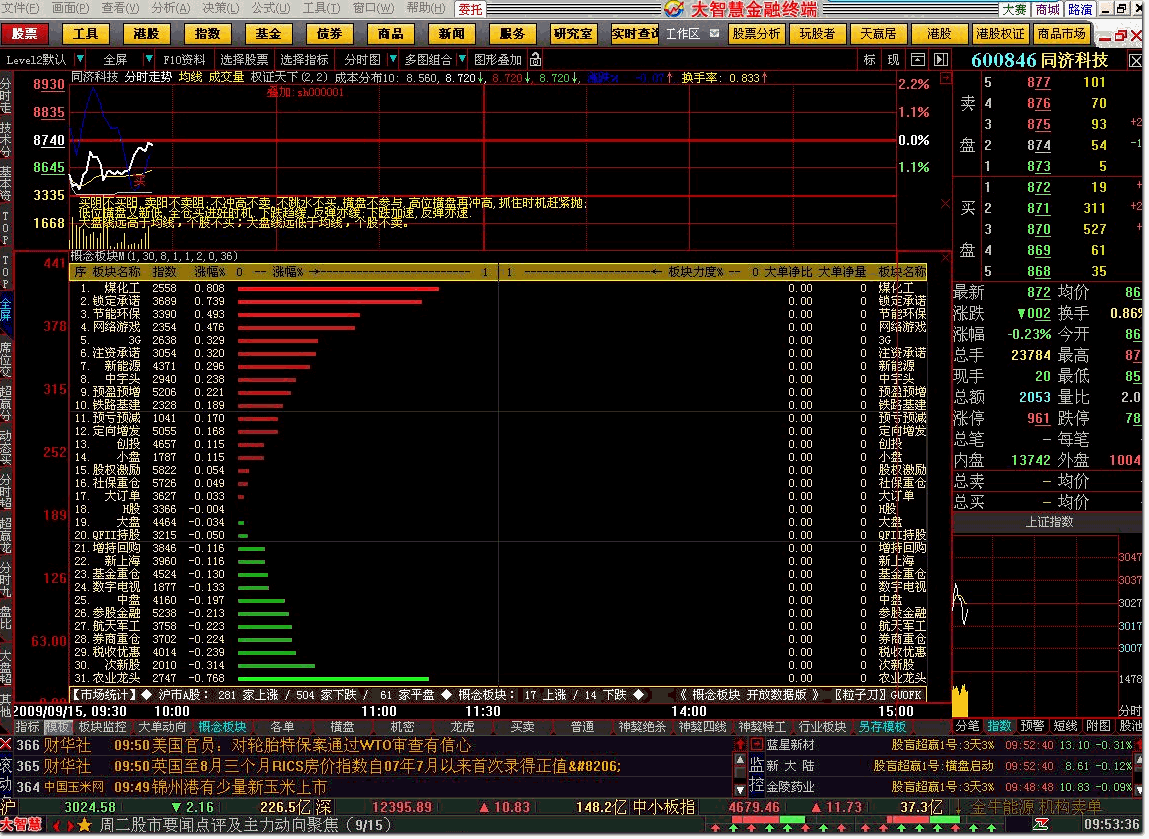
Task: Click the F10资料 button
Action: click(184, 59)
